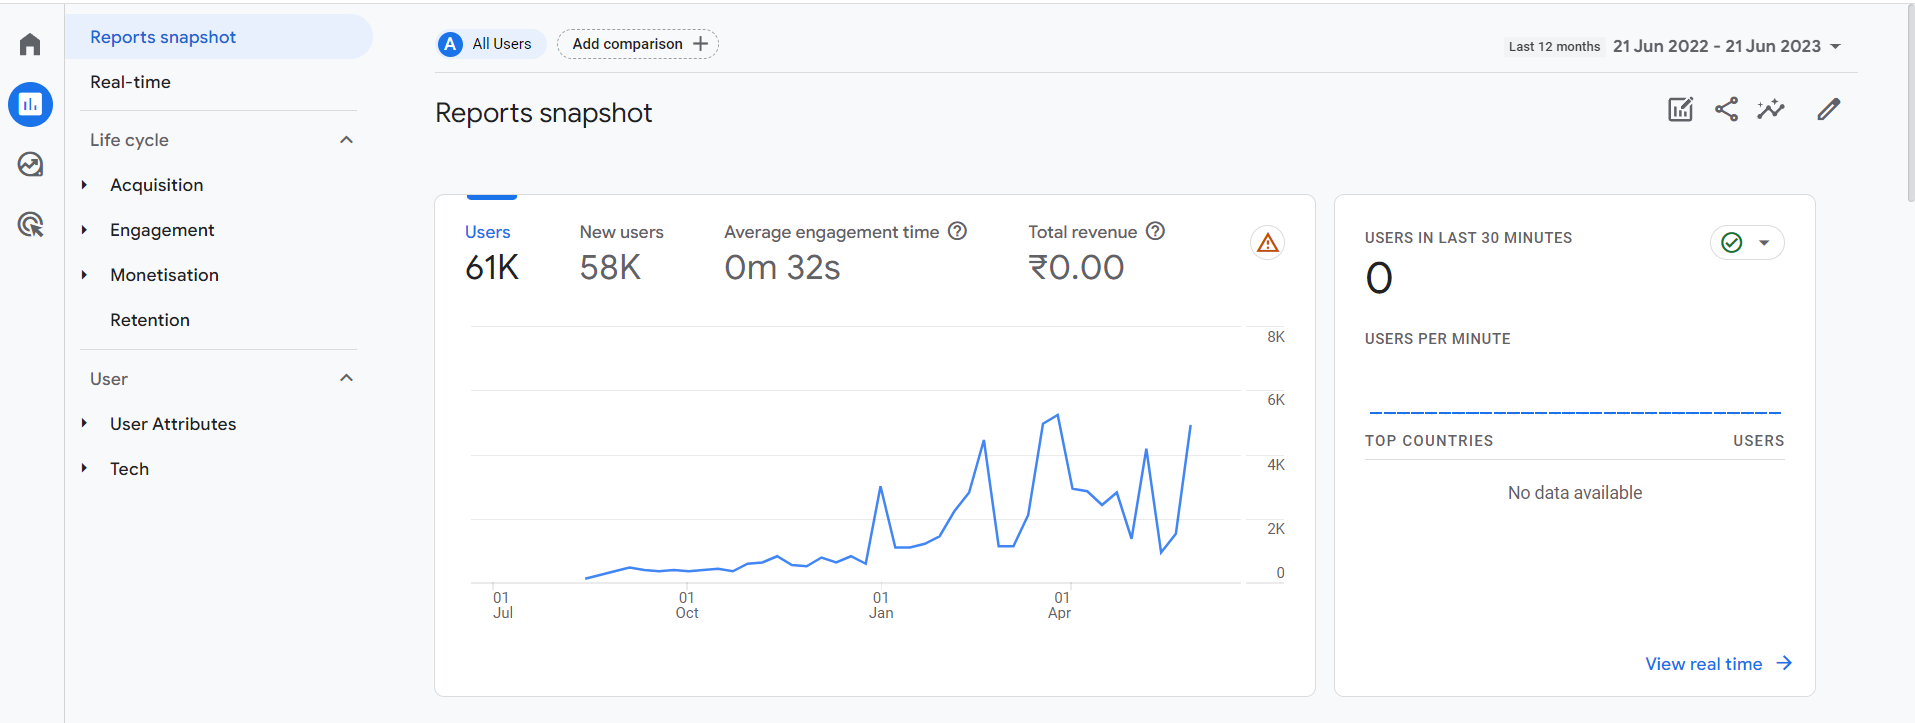Image resolution: width=1915 pixels, height=723 pixels.
Task: Click the plus icon in Add comparison
Action: [x=700, y=44]
